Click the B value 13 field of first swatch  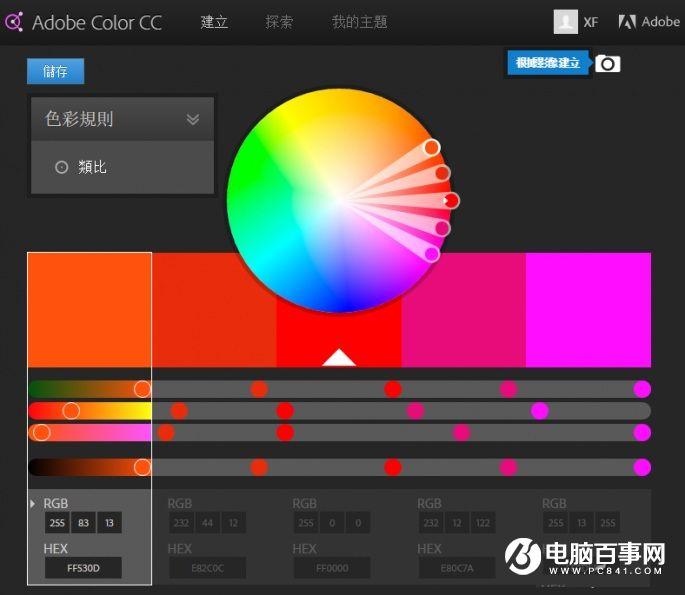(x=109, y=522)
